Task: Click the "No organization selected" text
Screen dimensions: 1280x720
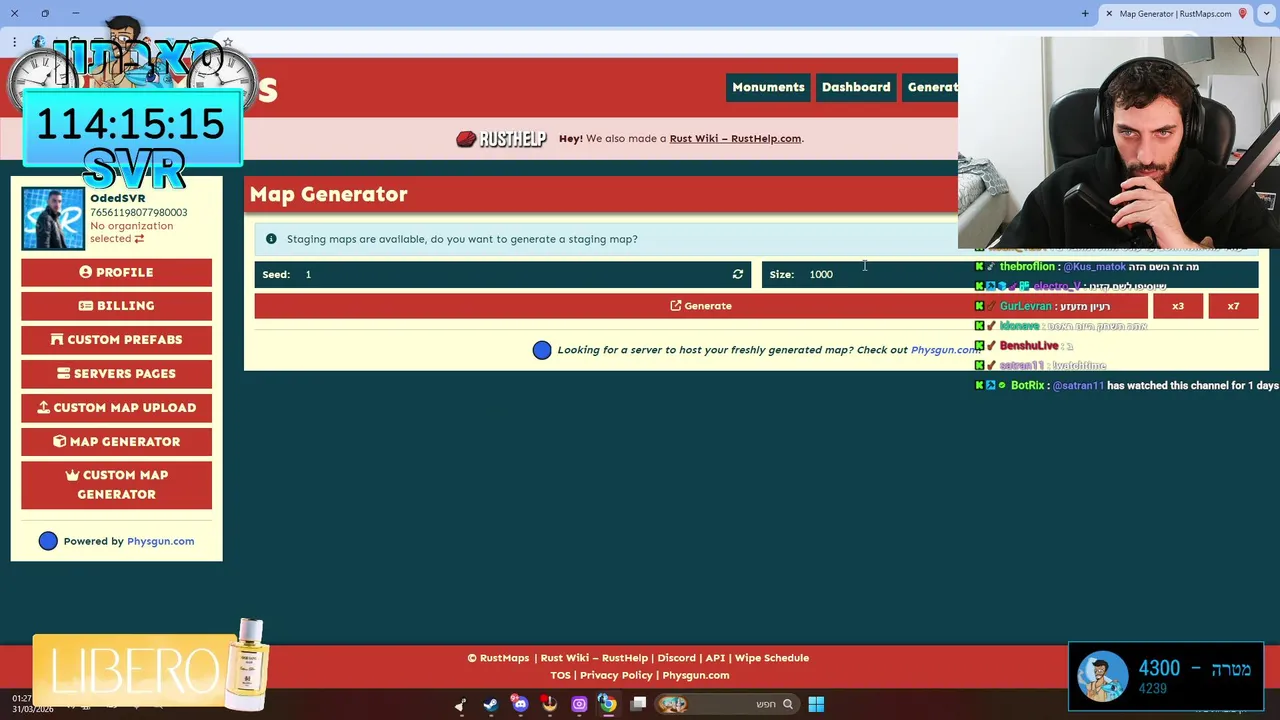Action: [131, 232]
